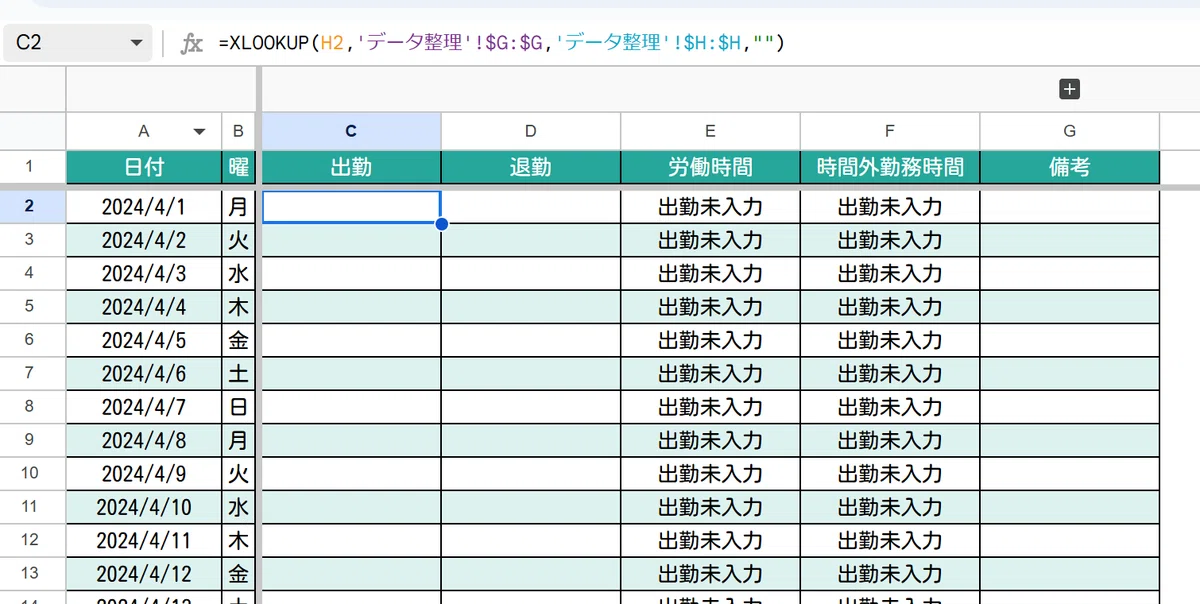Click the Name box showing C2
1200x604 pixels.
coord(76,43)
